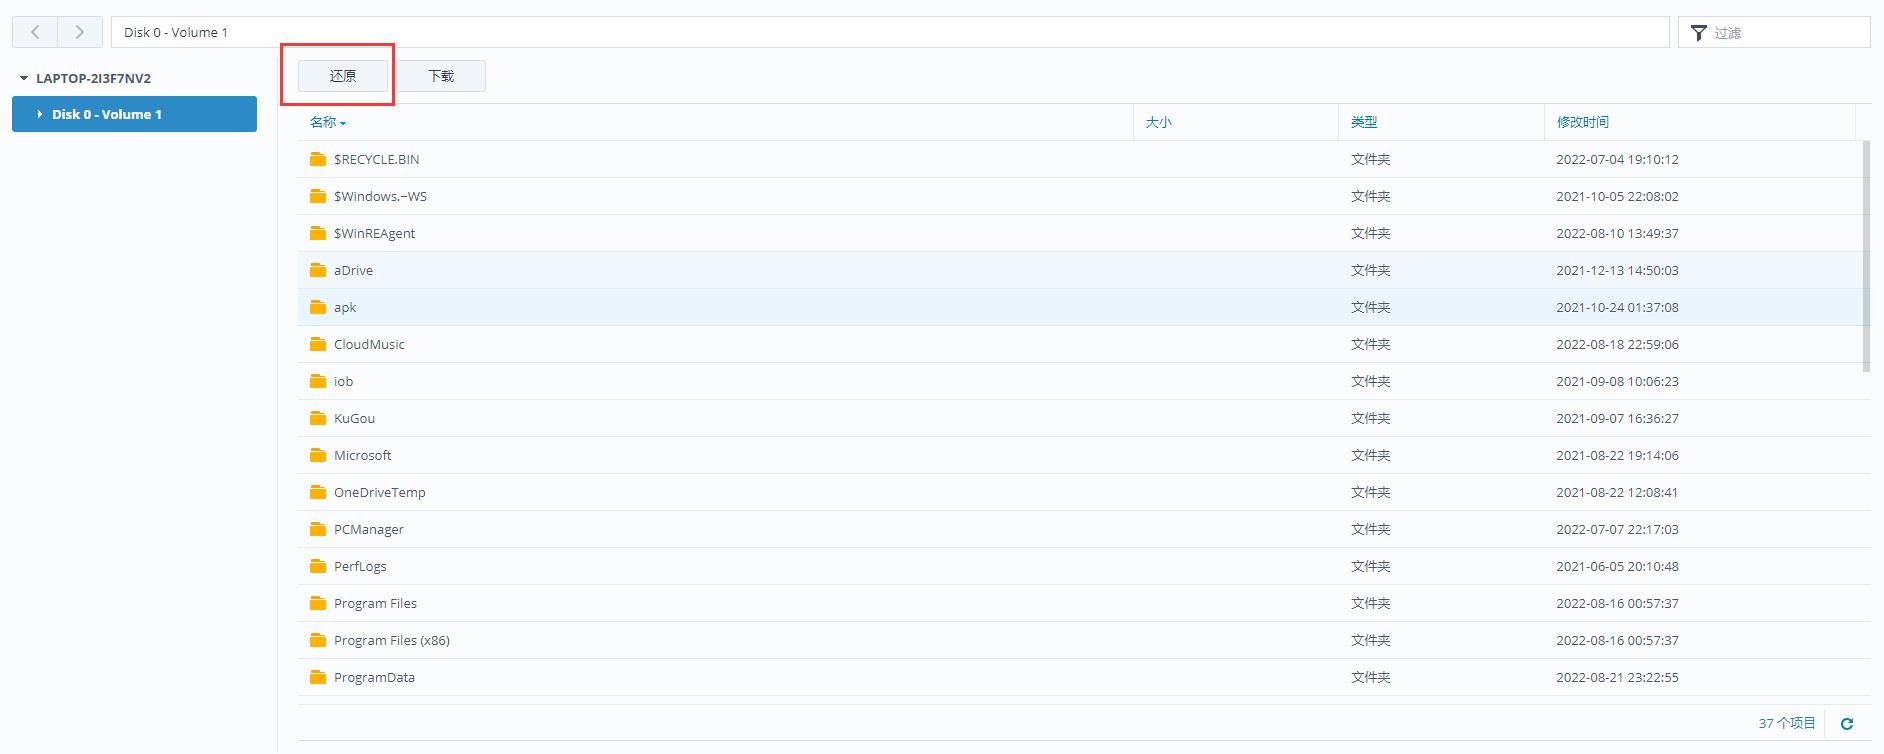This screenshot has height=754, width=1884.
Task: Click the filter funnel icon
Action: tap(1698, 33)
